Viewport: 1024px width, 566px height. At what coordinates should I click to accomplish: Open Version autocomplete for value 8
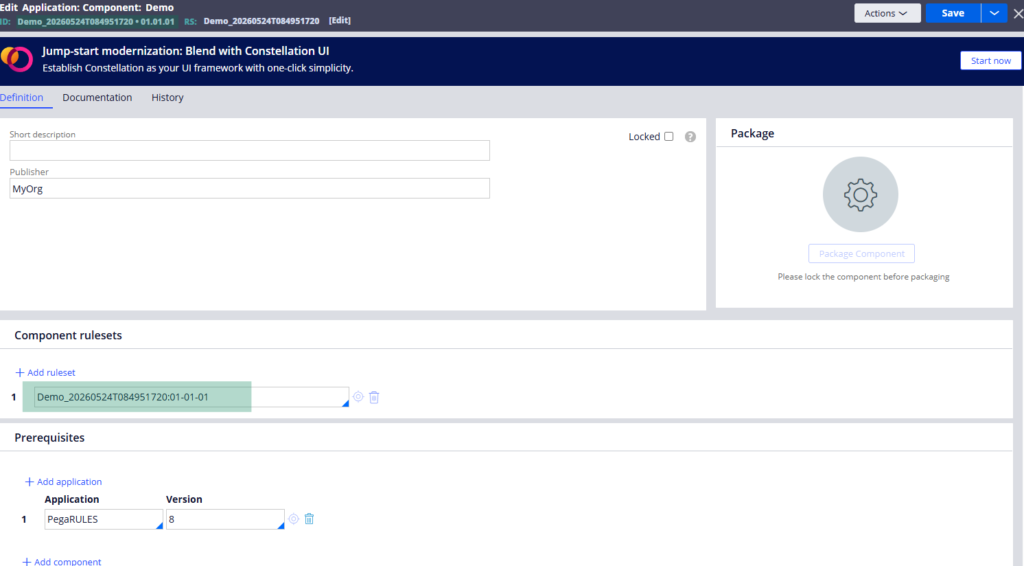pos(281,526)
